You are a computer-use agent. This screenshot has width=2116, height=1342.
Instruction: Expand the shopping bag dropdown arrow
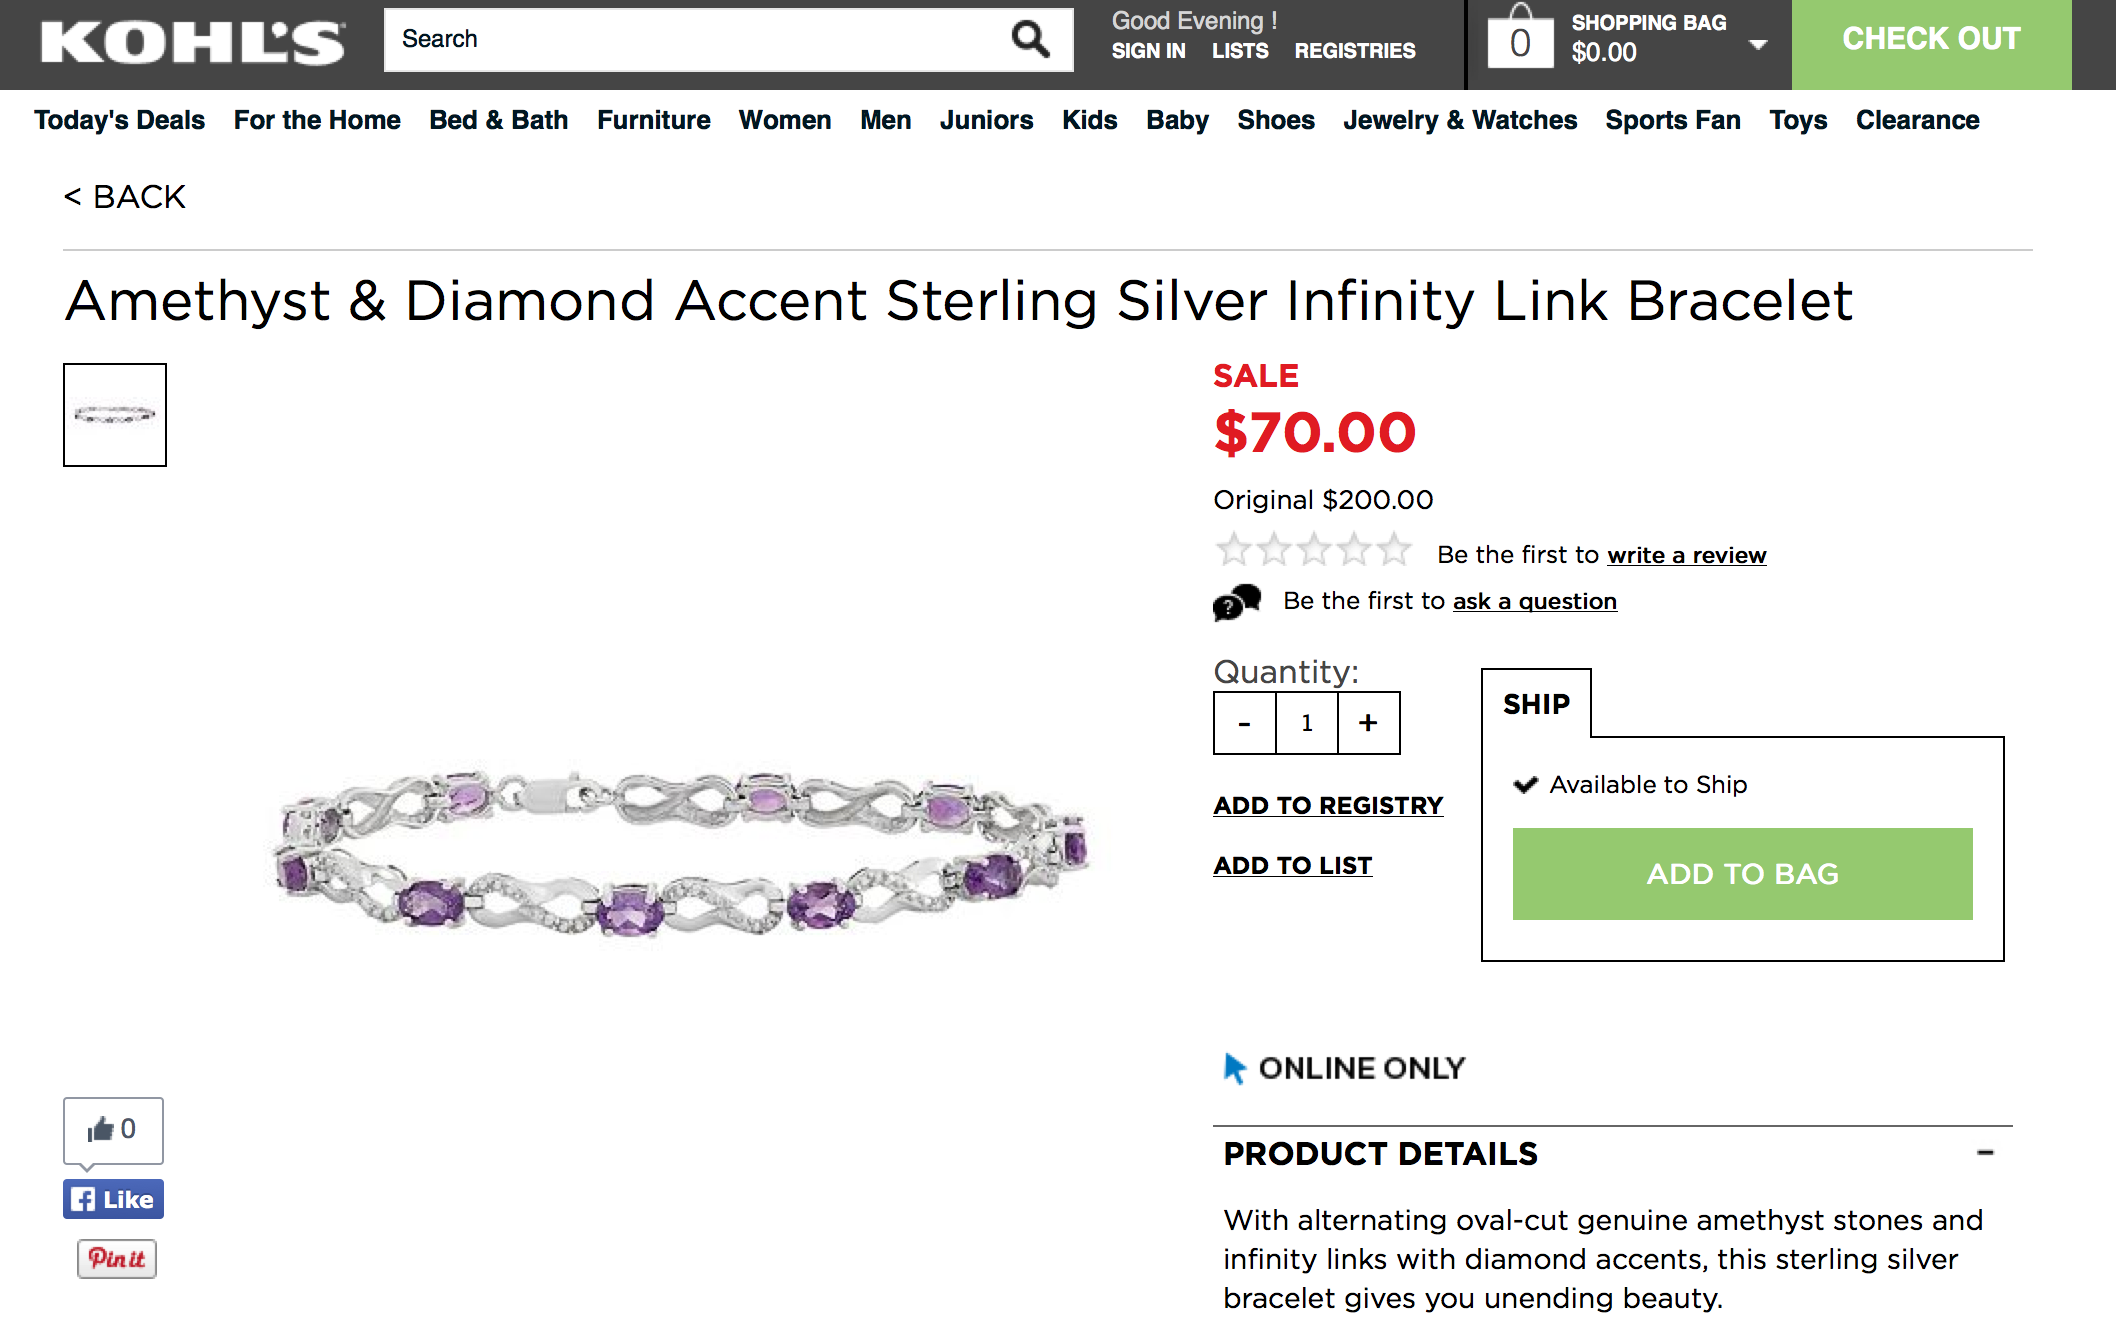(1758, 44)
